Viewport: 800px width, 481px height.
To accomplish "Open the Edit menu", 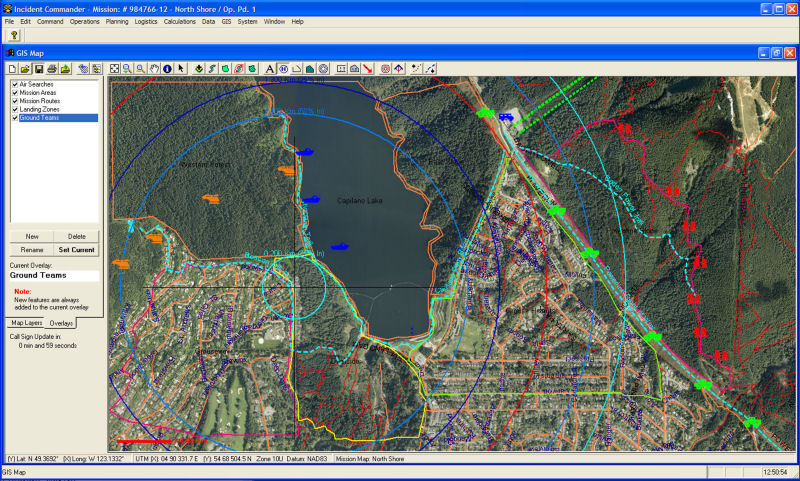I will pyautogui.click(x=26, y=21).
